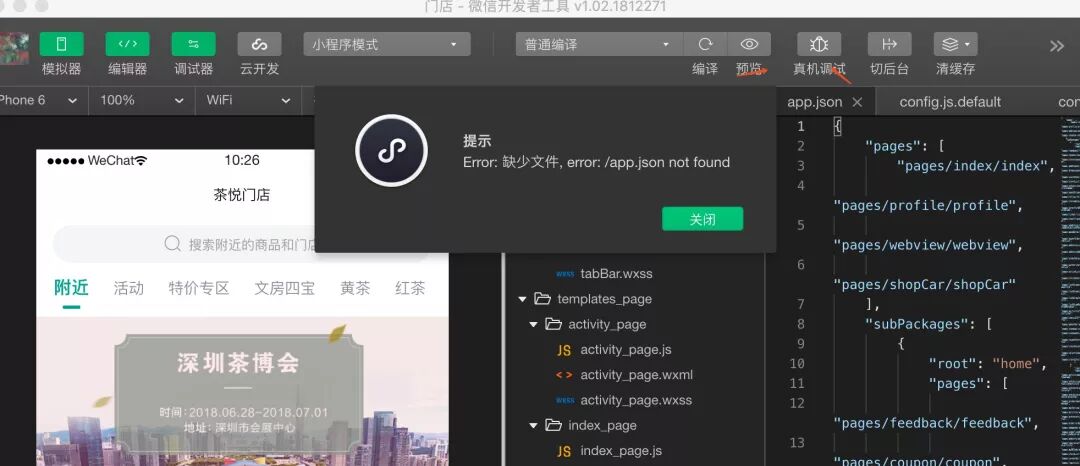Select the 活动 tab in simulator
The image size is (1080, 466).
pyautogui.click(x=129, y=288)
